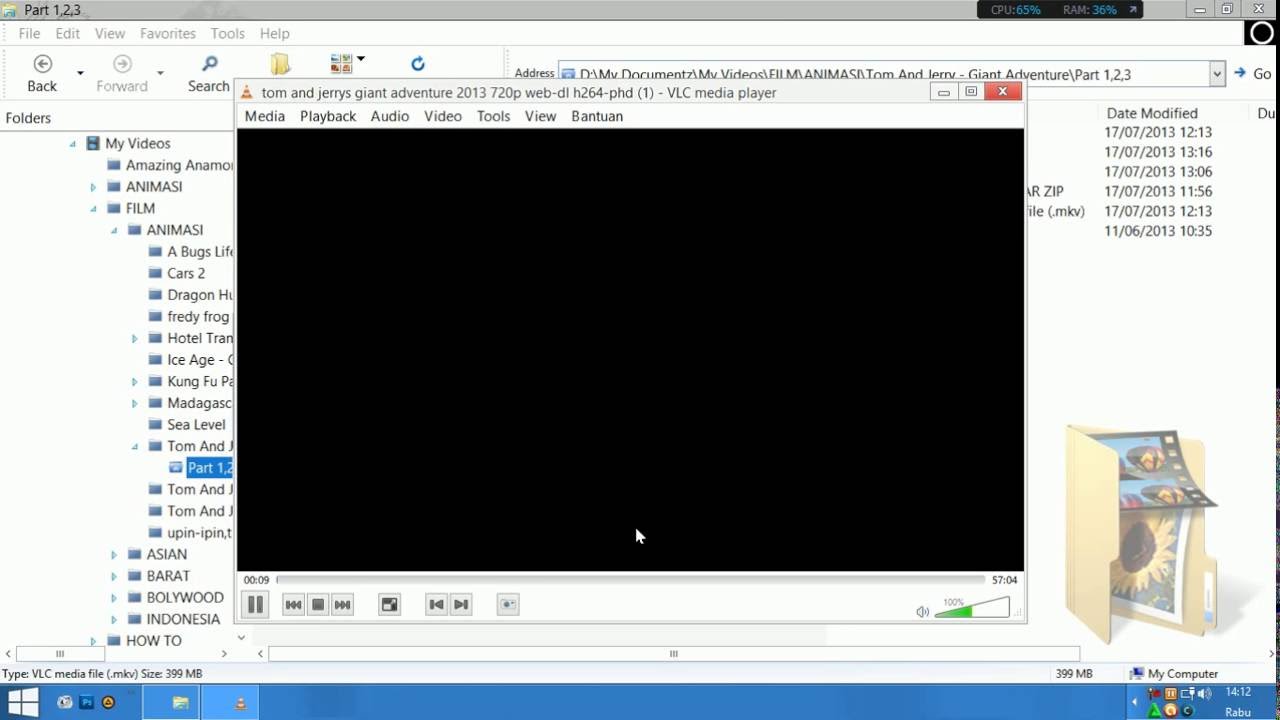
Task: Click the Folders icon in Explorer toolbar
Action: [280, 64]
